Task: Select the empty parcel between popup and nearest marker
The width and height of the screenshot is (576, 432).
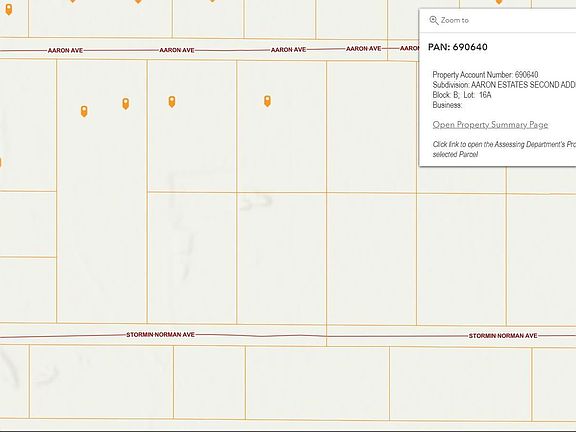Action: (371, 127)
